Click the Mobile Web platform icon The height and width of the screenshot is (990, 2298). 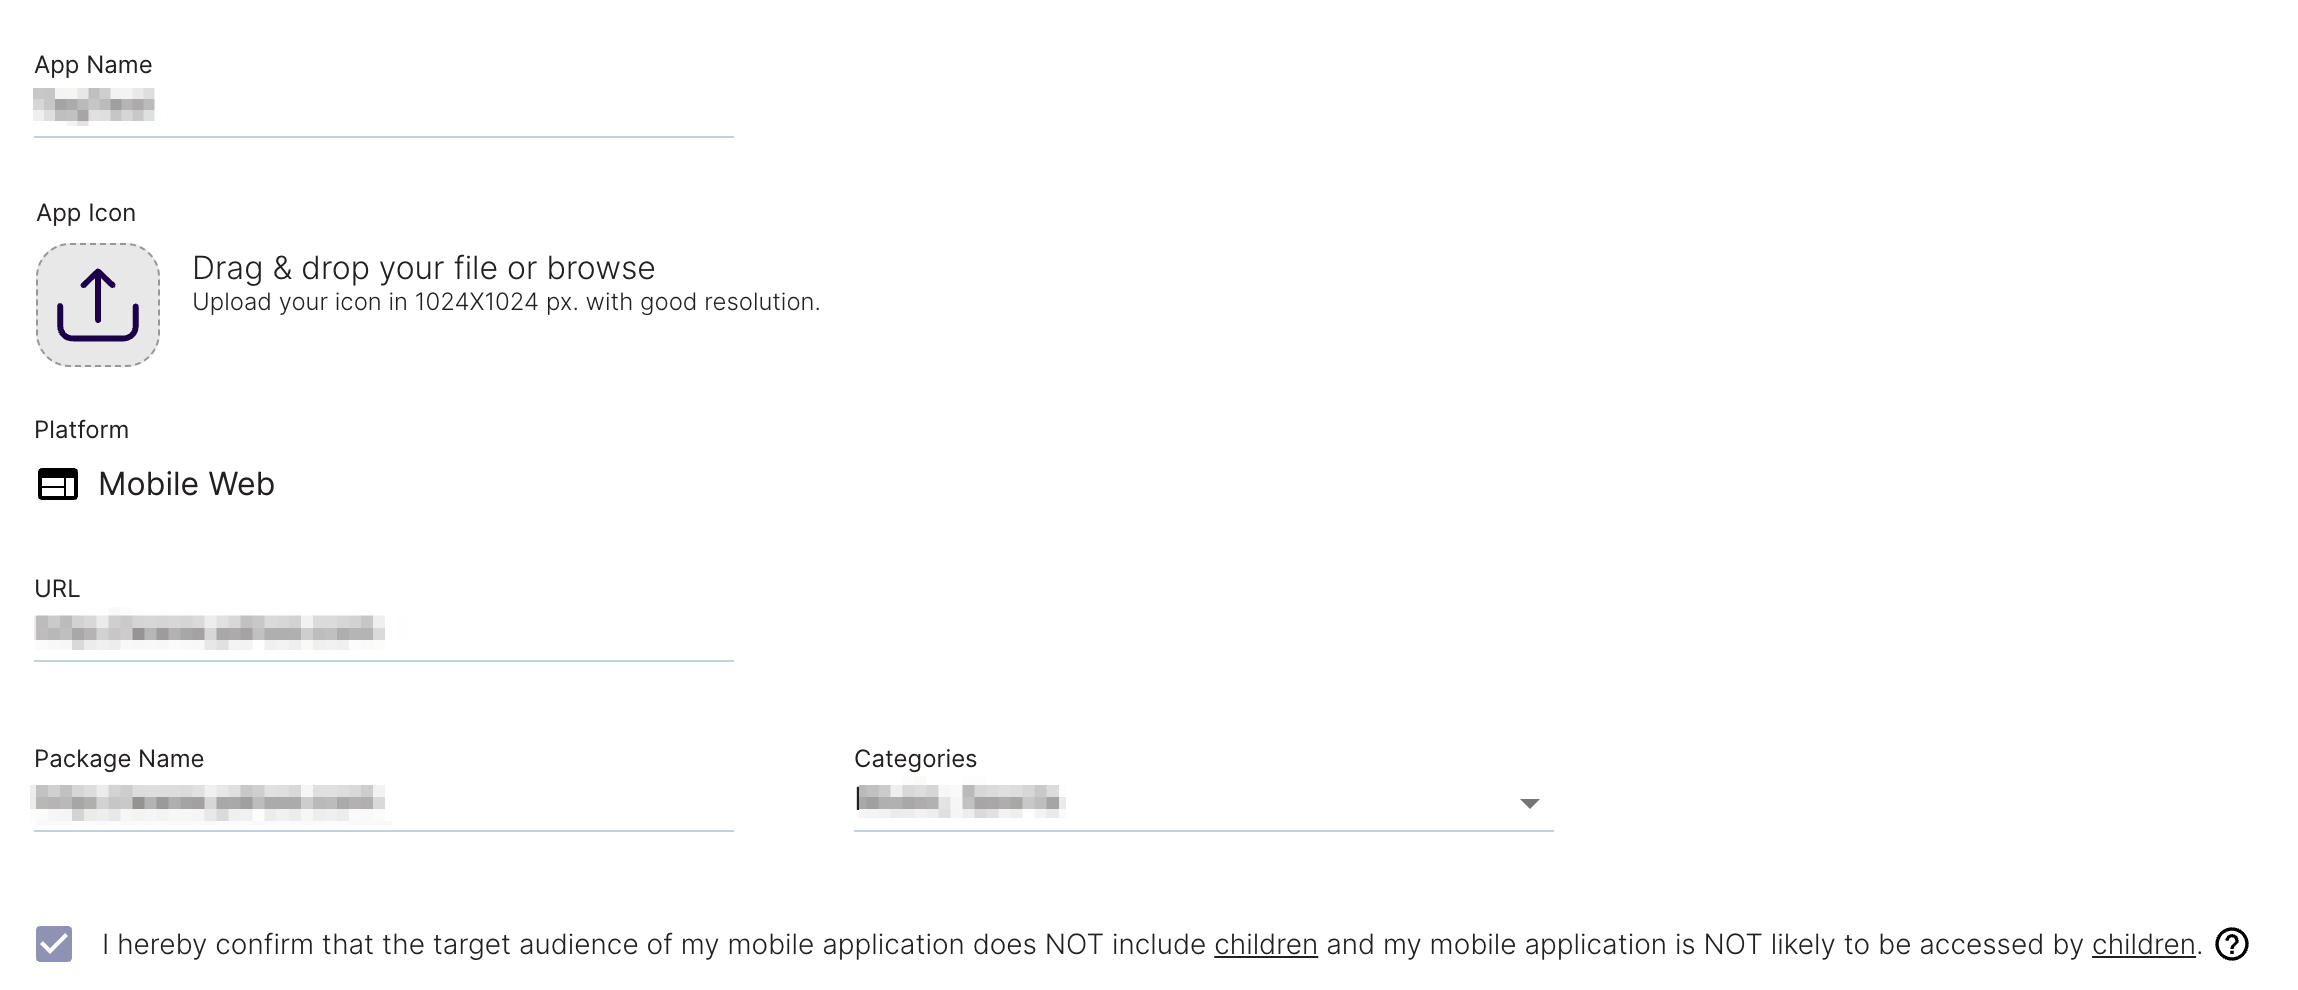coord(58,484)
